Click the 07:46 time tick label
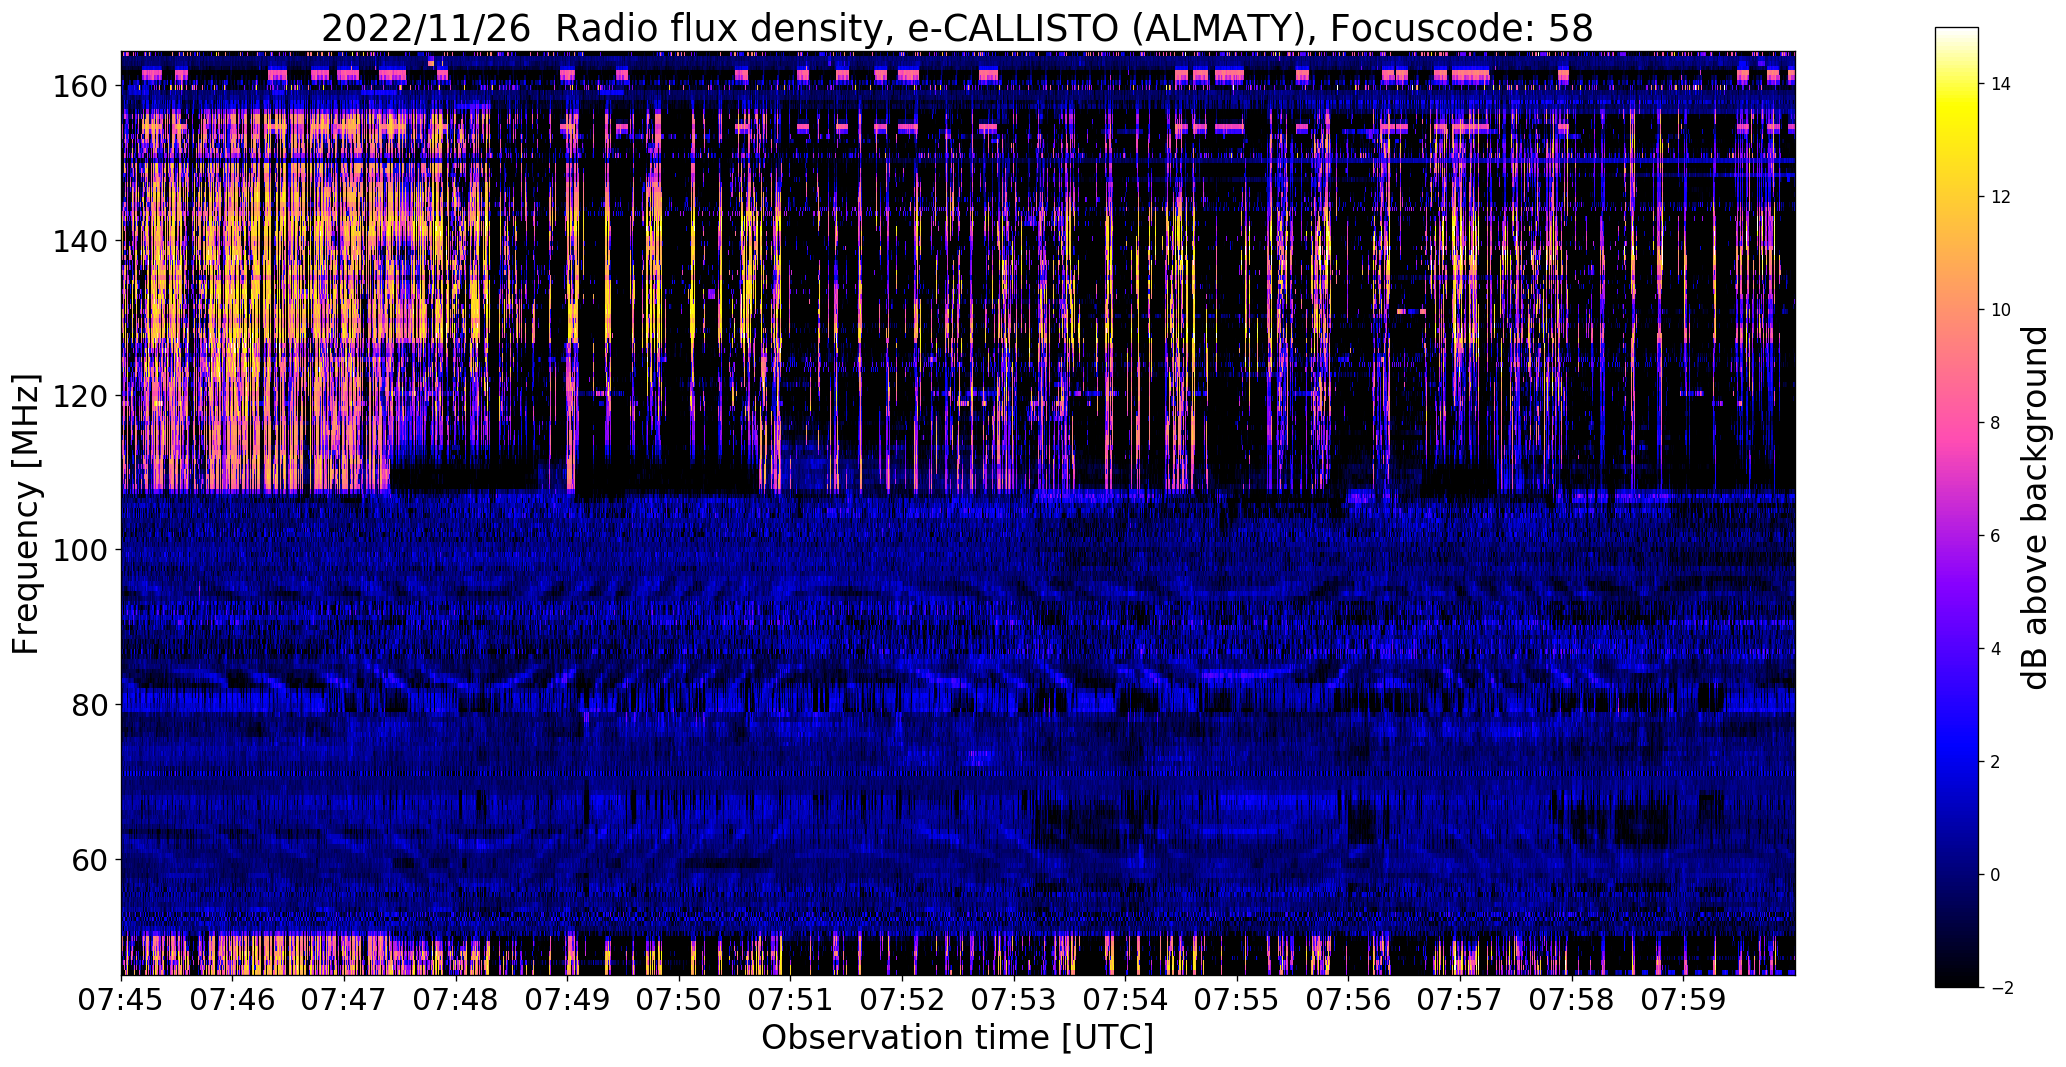The image size is (2066, 1067). click(x=233, y=999)
